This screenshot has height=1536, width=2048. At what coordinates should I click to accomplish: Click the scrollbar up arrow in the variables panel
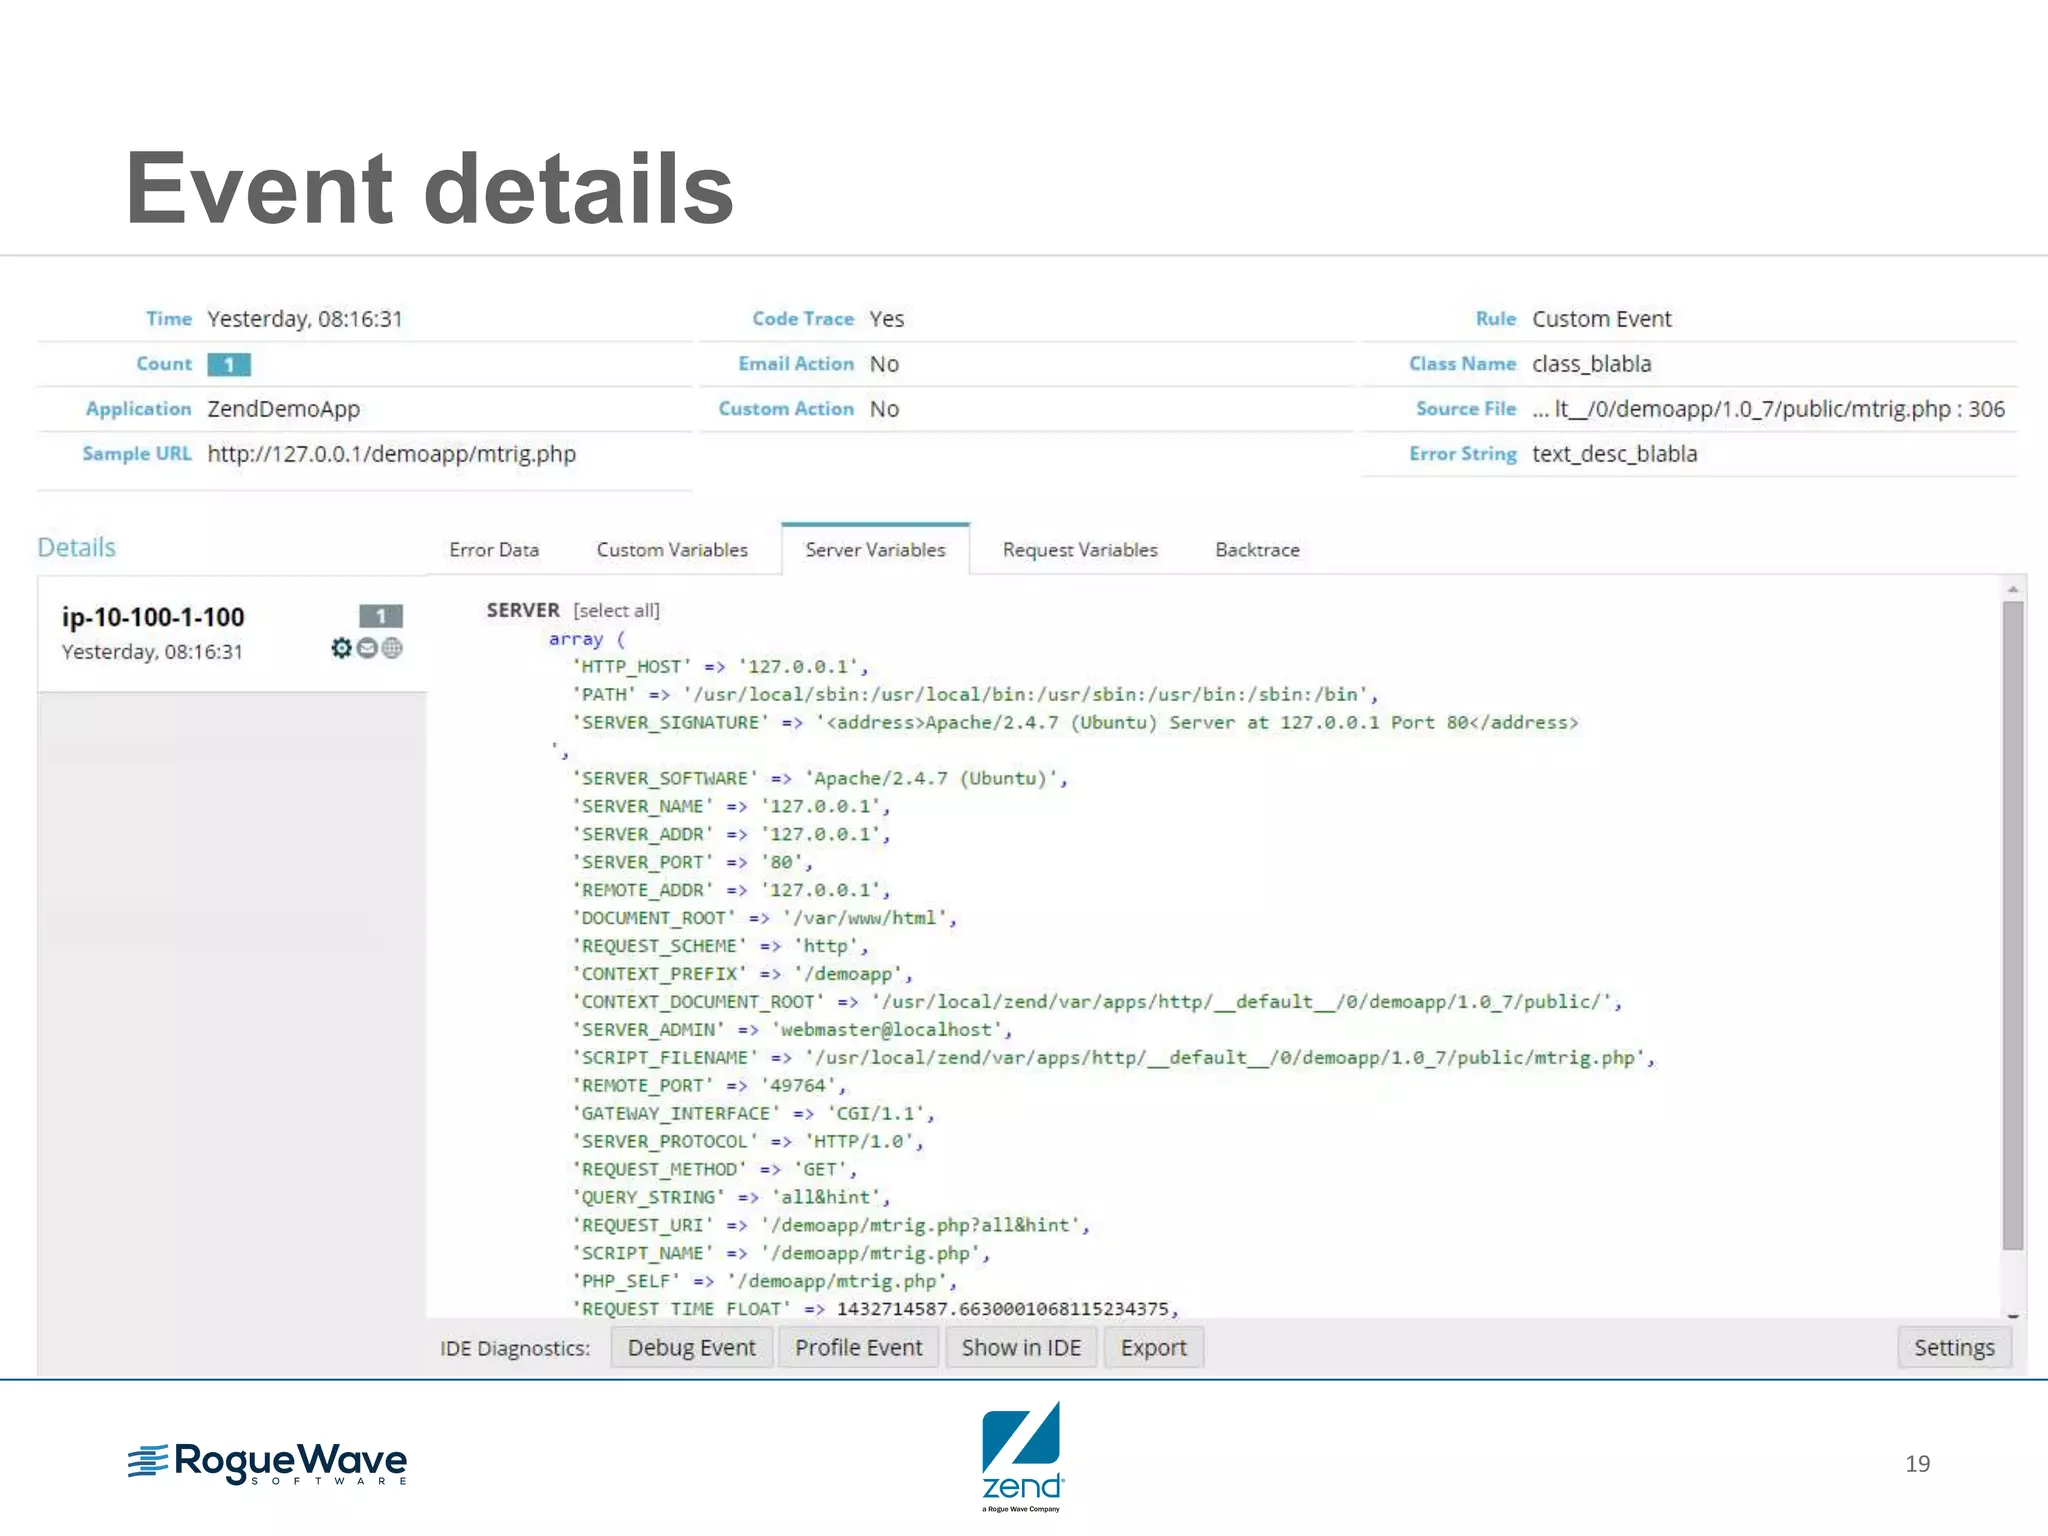click(x=2013, y=589)
